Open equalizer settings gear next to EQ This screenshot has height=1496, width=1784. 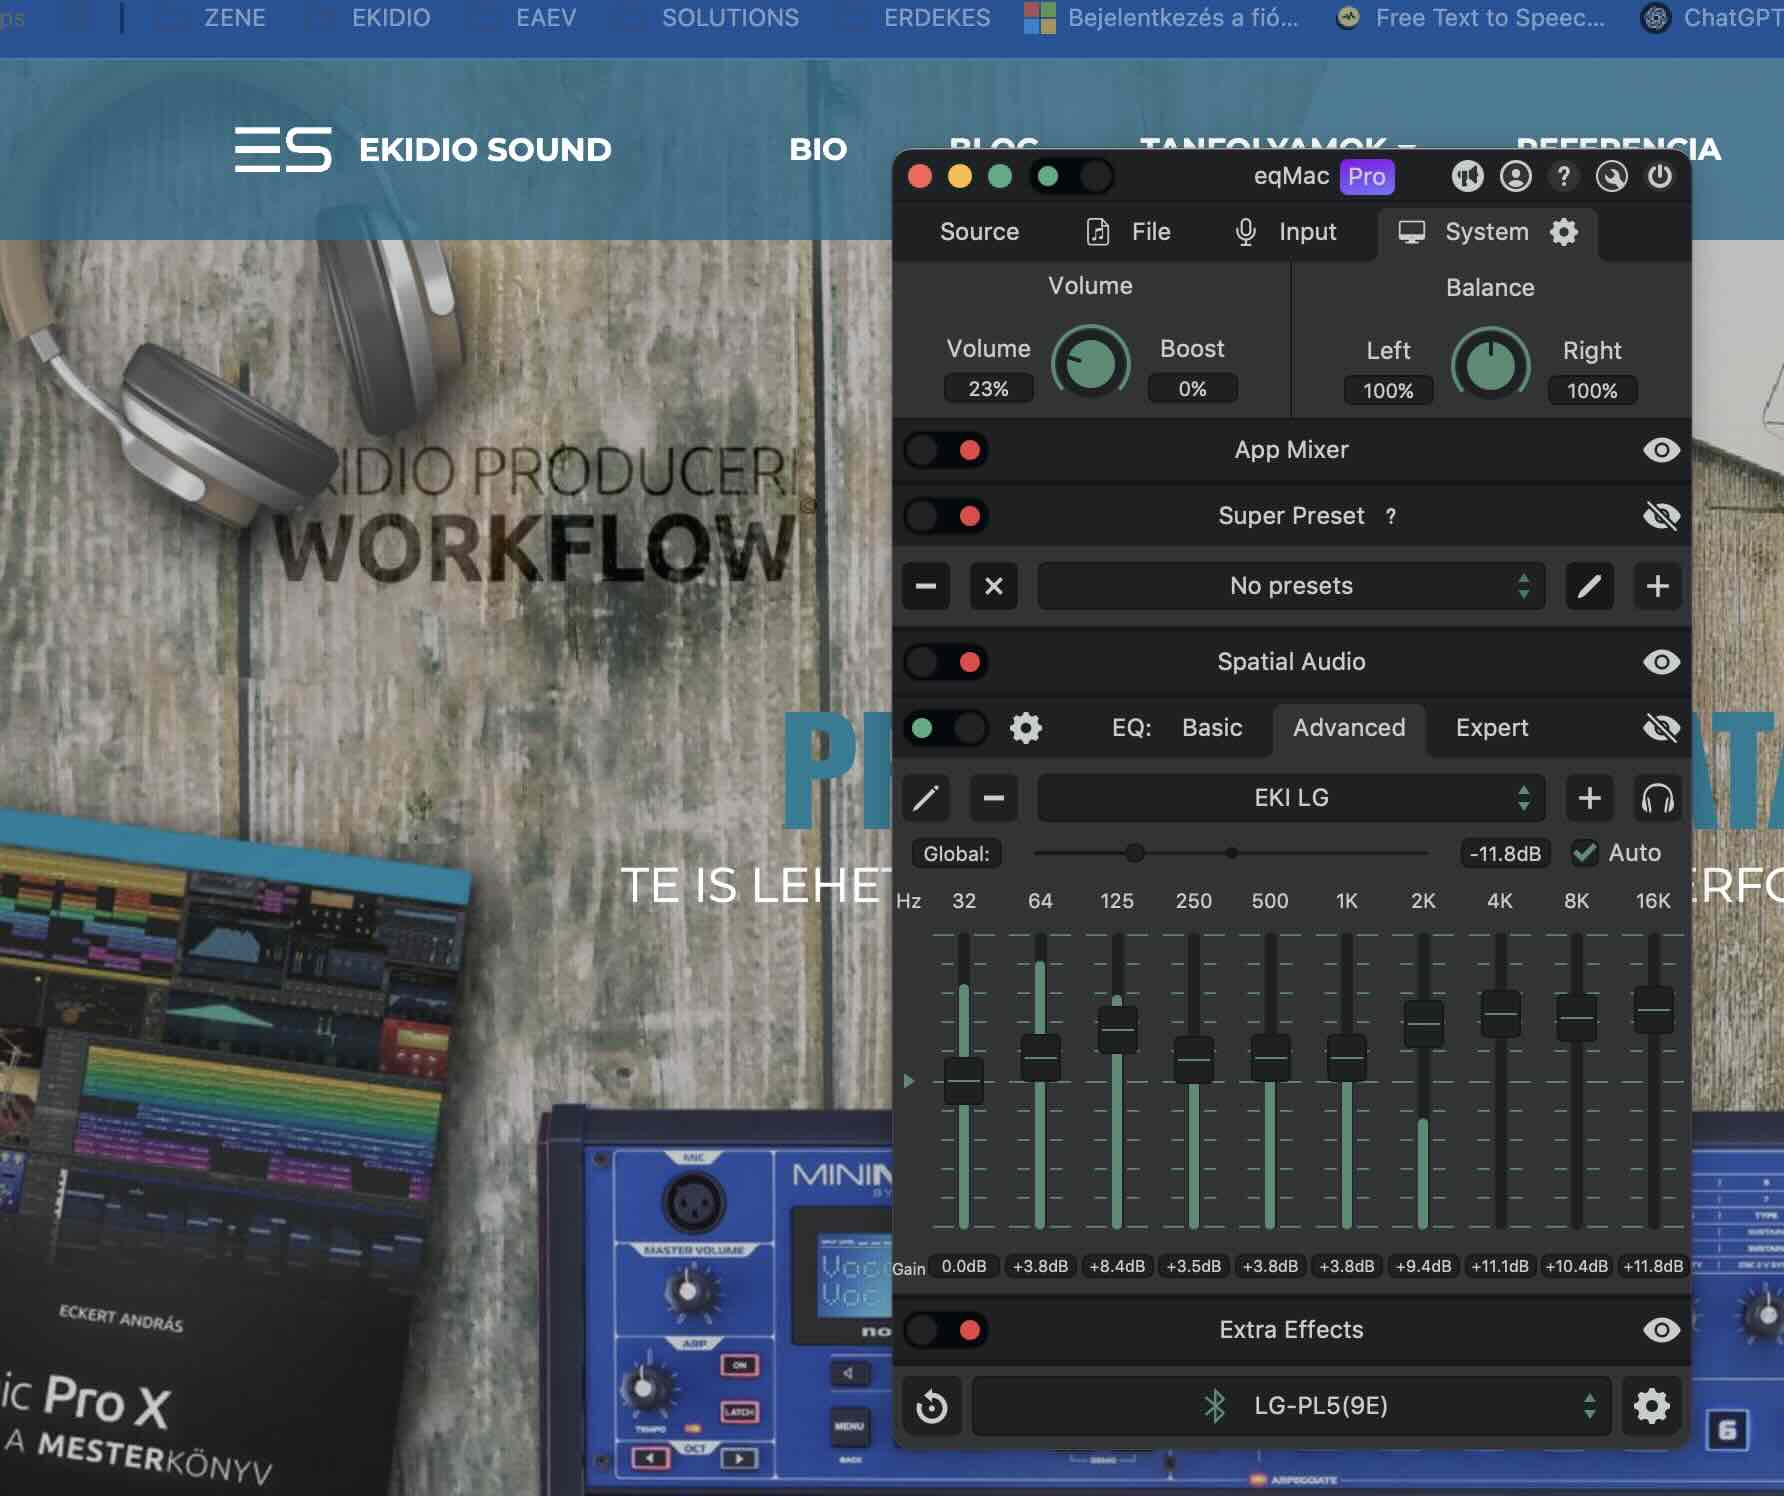1026,728
